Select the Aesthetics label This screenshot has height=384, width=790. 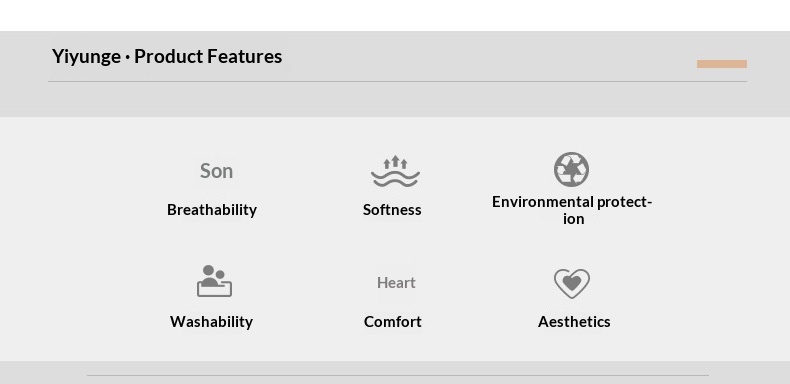point(574,322)
